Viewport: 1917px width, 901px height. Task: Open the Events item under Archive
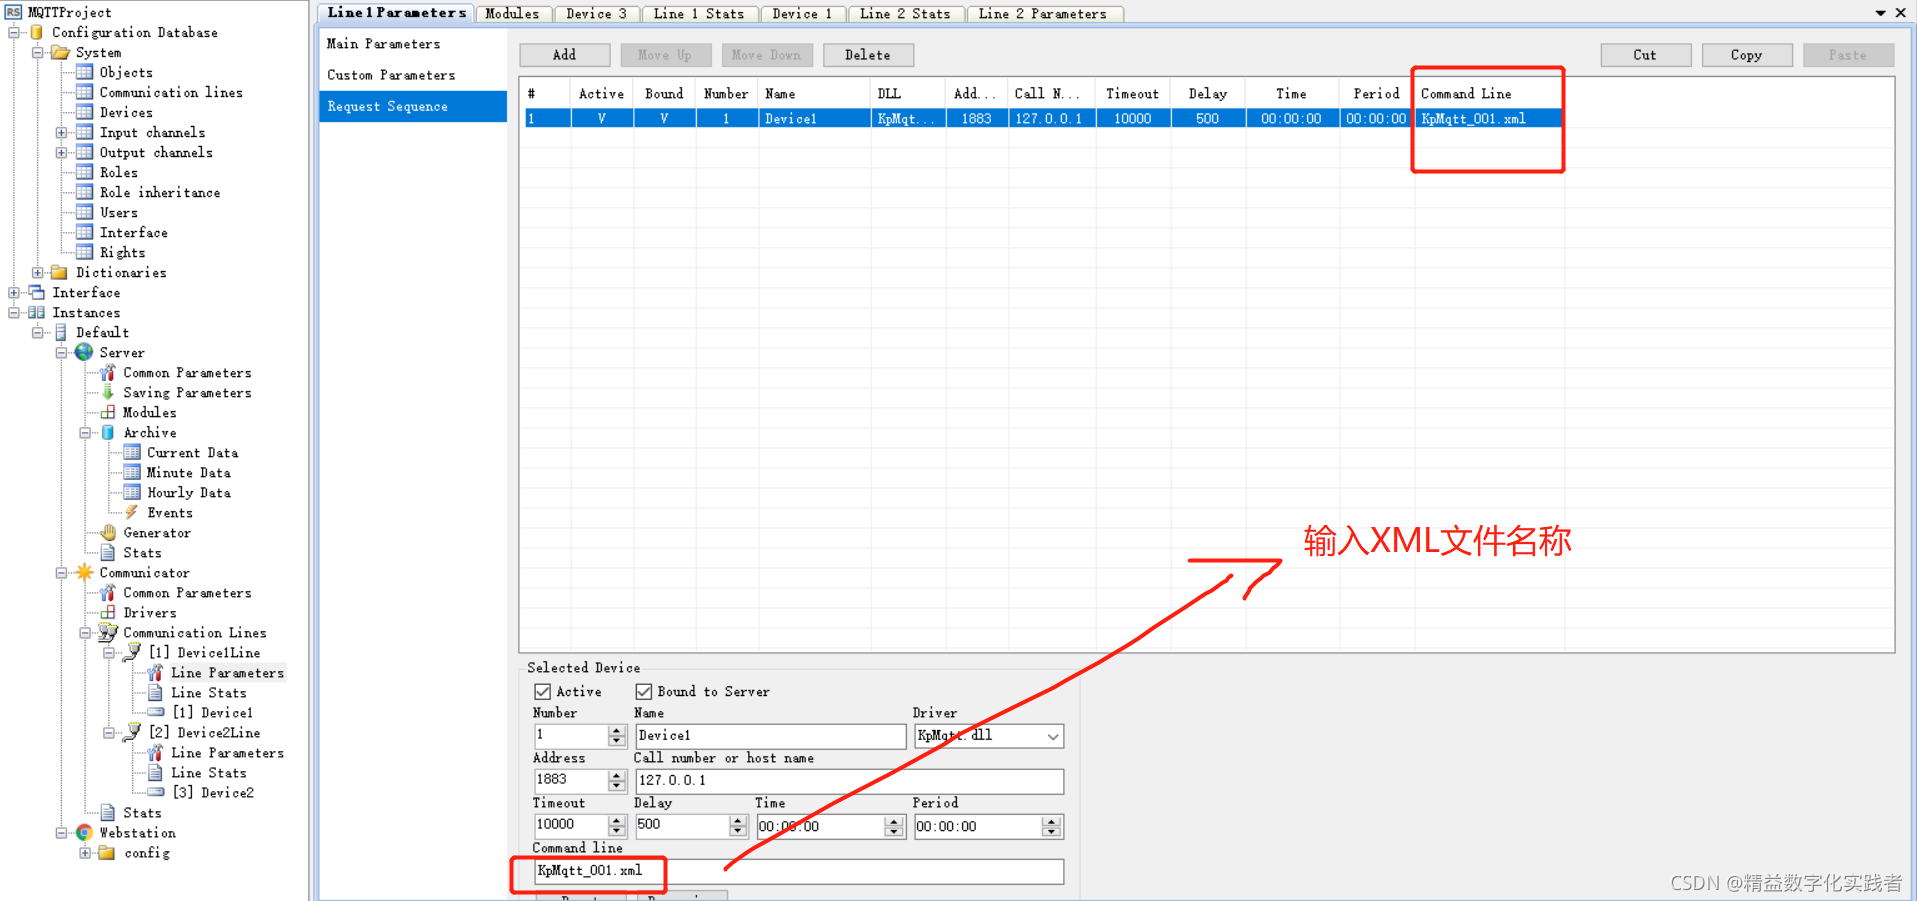pos(168,512)
